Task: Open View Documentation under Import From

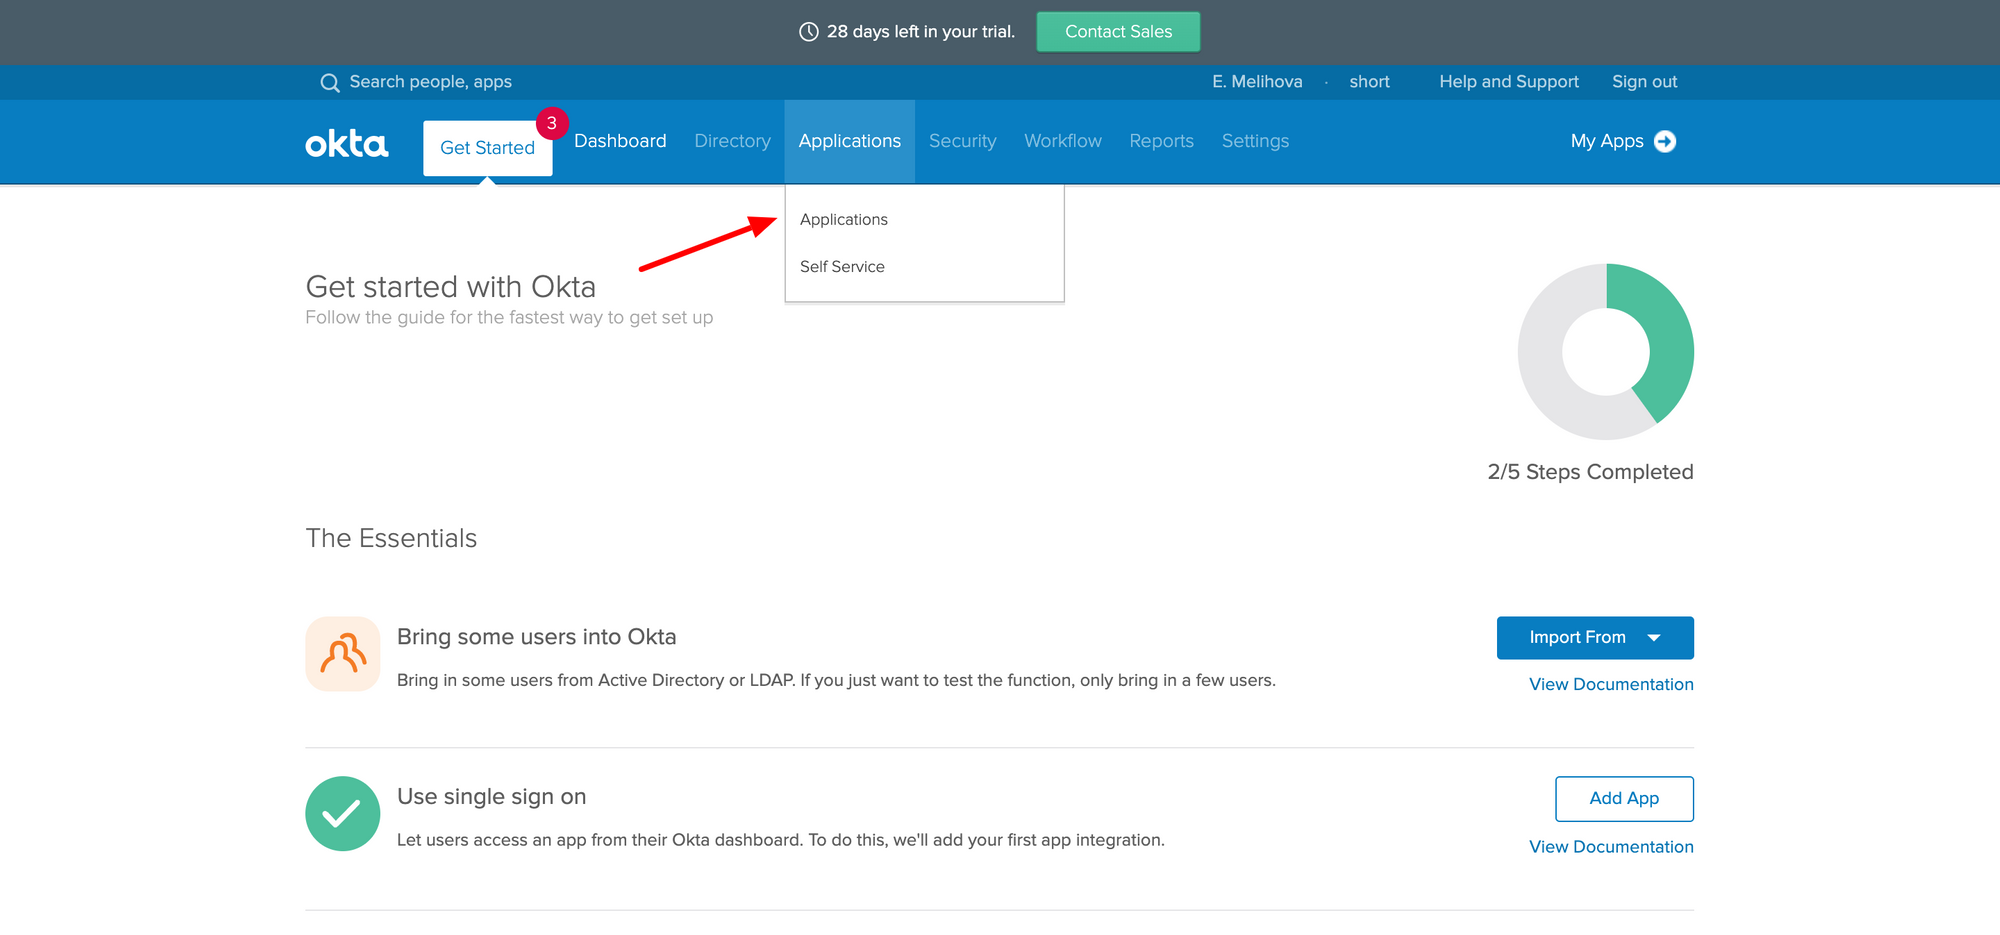Action: pos(1611,685)
